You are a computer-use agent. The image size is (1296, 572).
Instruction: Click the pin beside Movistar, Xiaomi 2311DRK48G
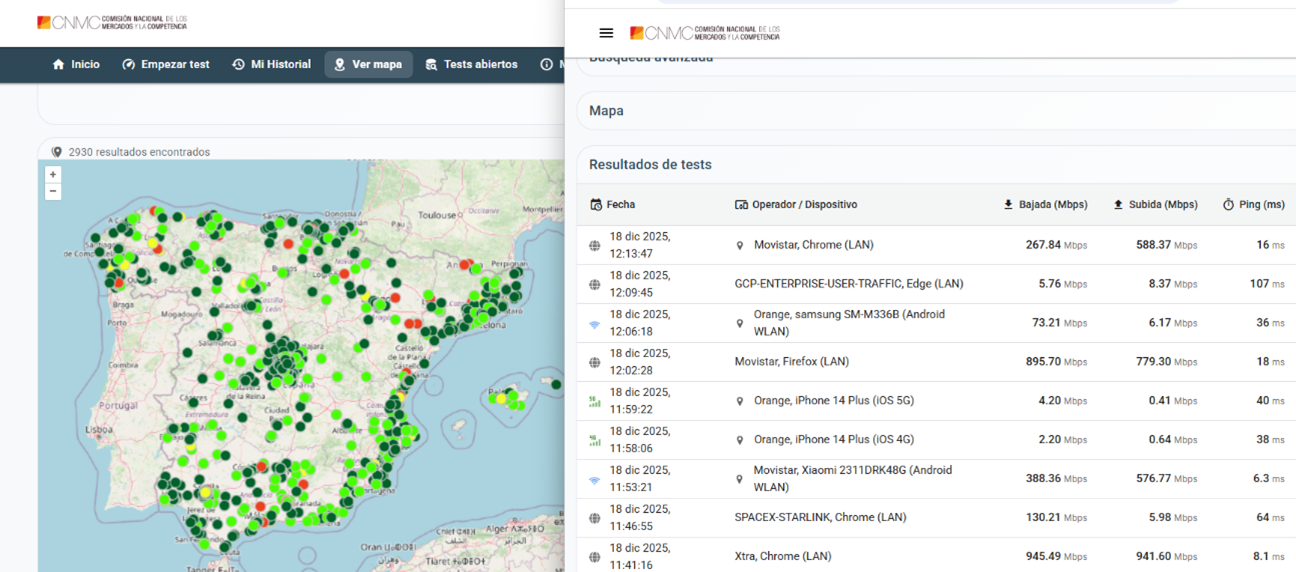(740, 479)
